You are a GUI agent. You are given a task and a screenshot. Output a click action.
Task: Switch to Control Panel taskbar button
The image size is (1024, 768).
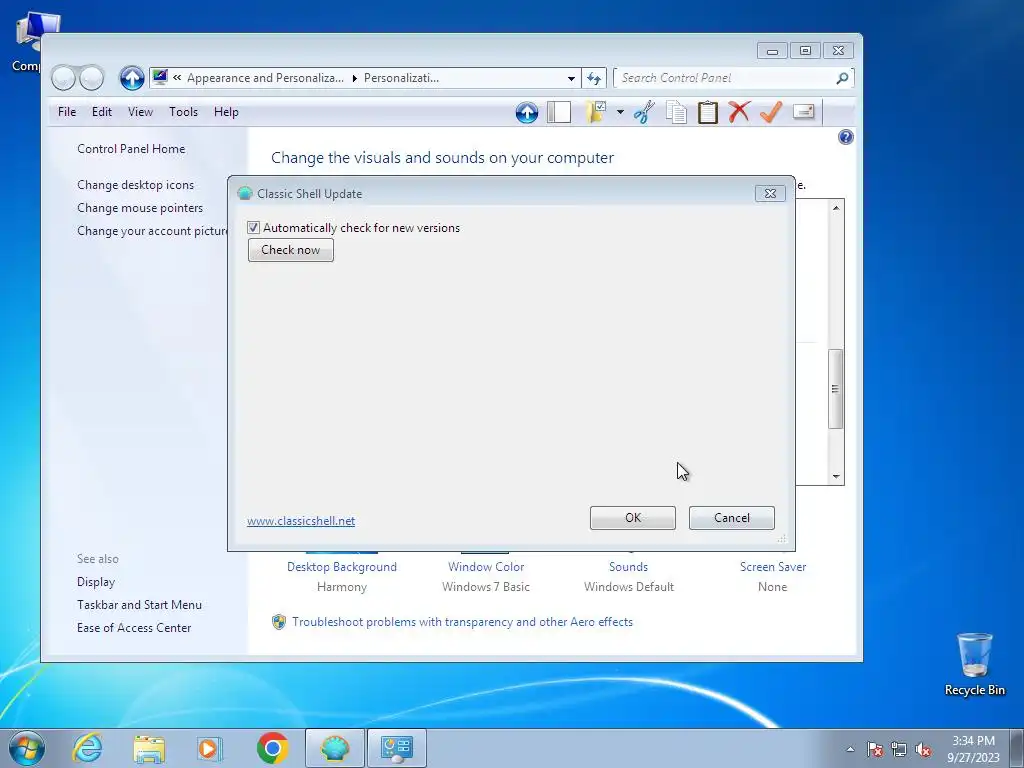tap(397, 748)
